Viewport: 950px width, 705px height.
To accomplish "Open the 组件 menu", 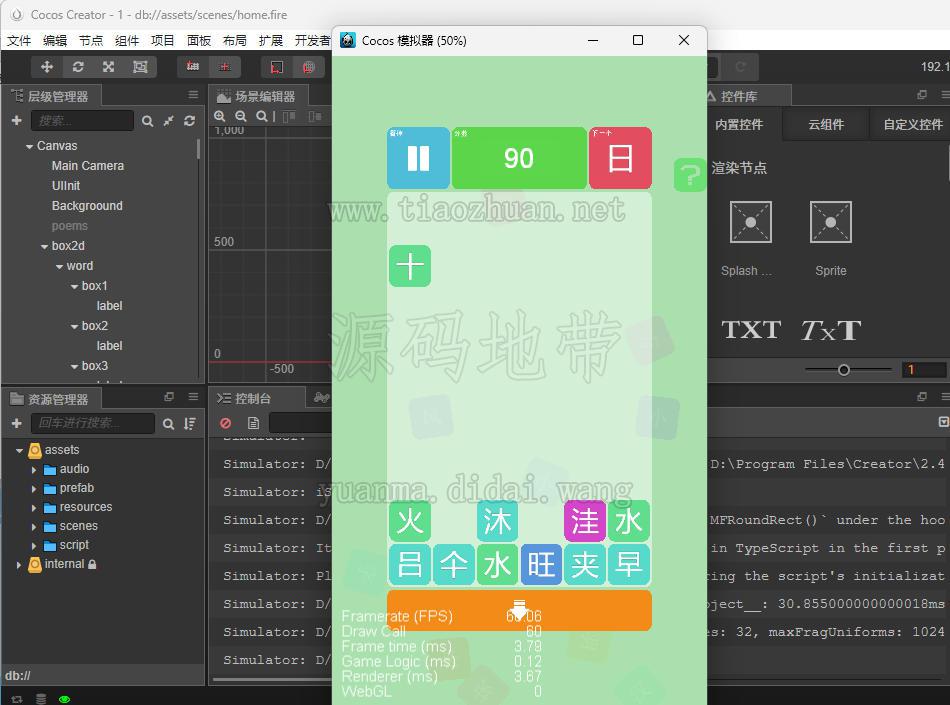I will 127,41.
